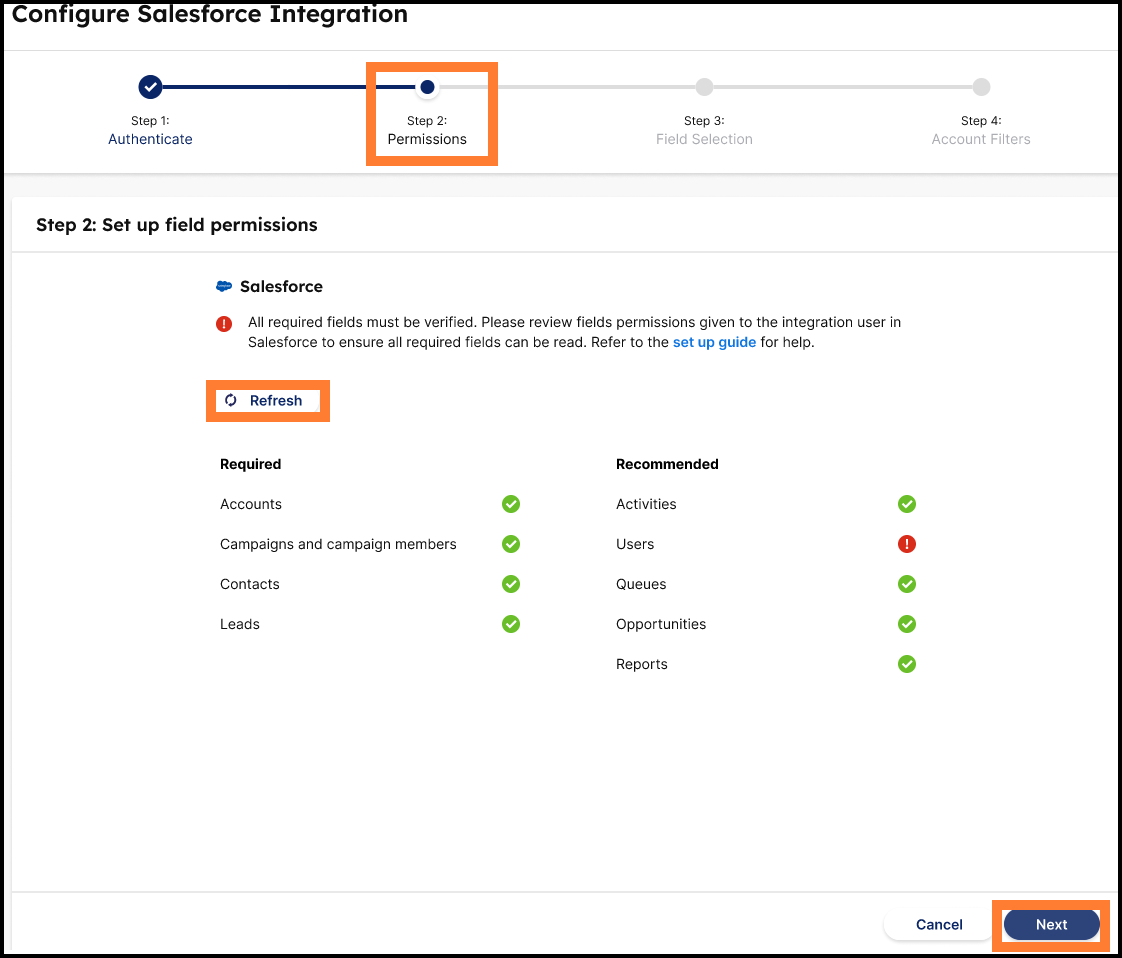The height and width of the screenshot is (958, 1122).
Task: Proceed with the Next button
Action: pos(1051,924)
